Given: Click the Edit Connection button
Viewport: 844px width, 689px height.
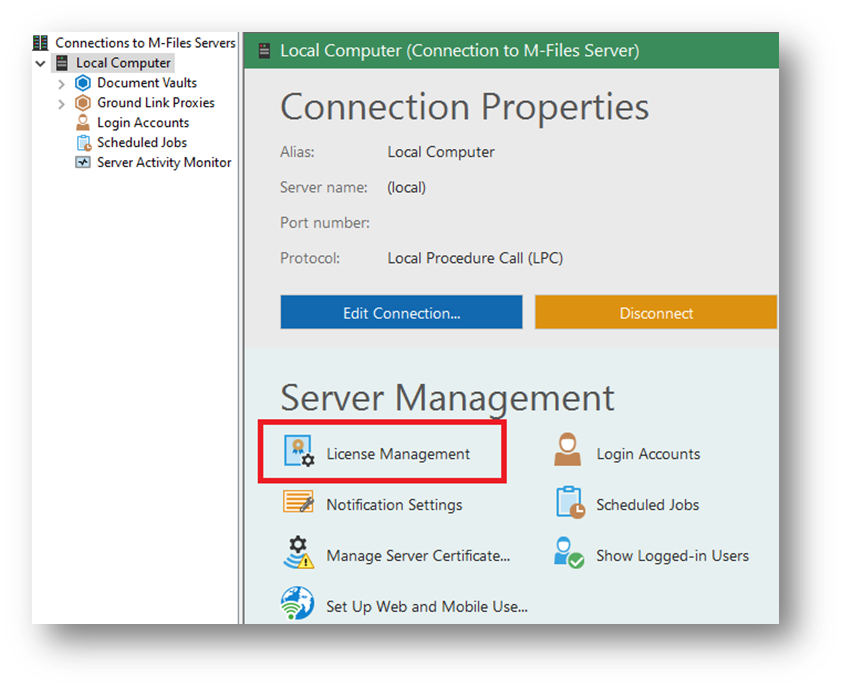Looking at the screenshot, I should 402,312.
